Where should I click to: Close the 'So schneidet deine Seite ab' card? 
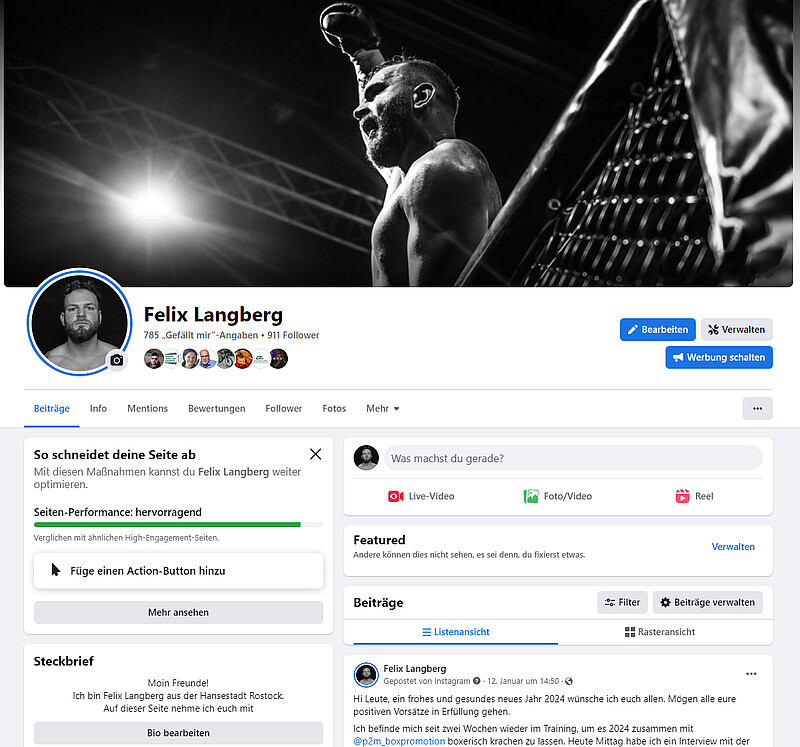[x=315, y=454]
